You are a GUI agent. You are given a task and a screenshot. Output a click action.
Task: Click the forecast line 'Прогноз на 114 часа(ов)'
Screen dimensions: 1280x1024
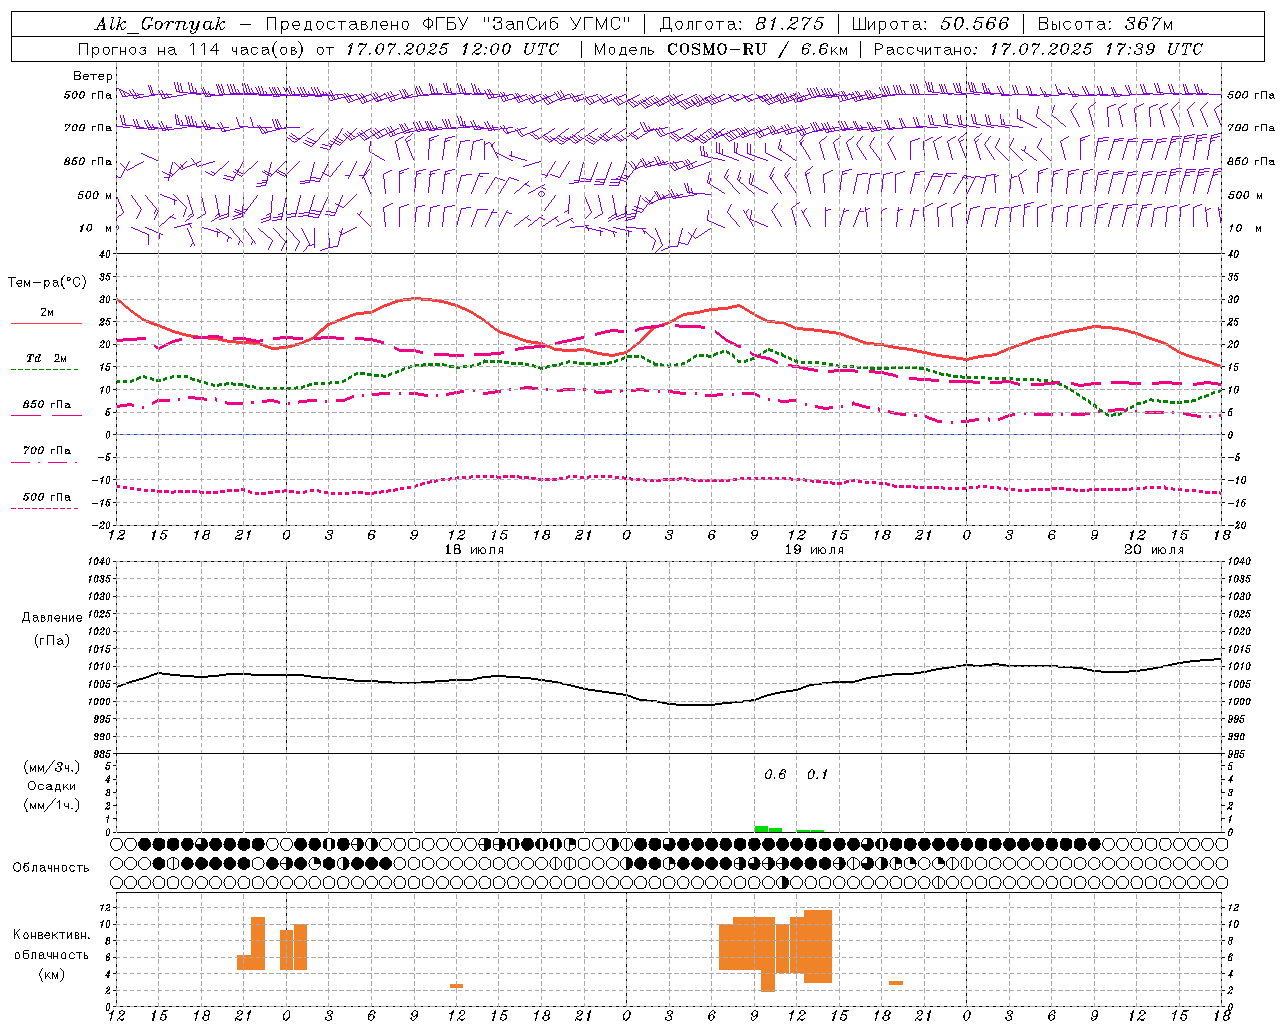click(x=192, y=49)
